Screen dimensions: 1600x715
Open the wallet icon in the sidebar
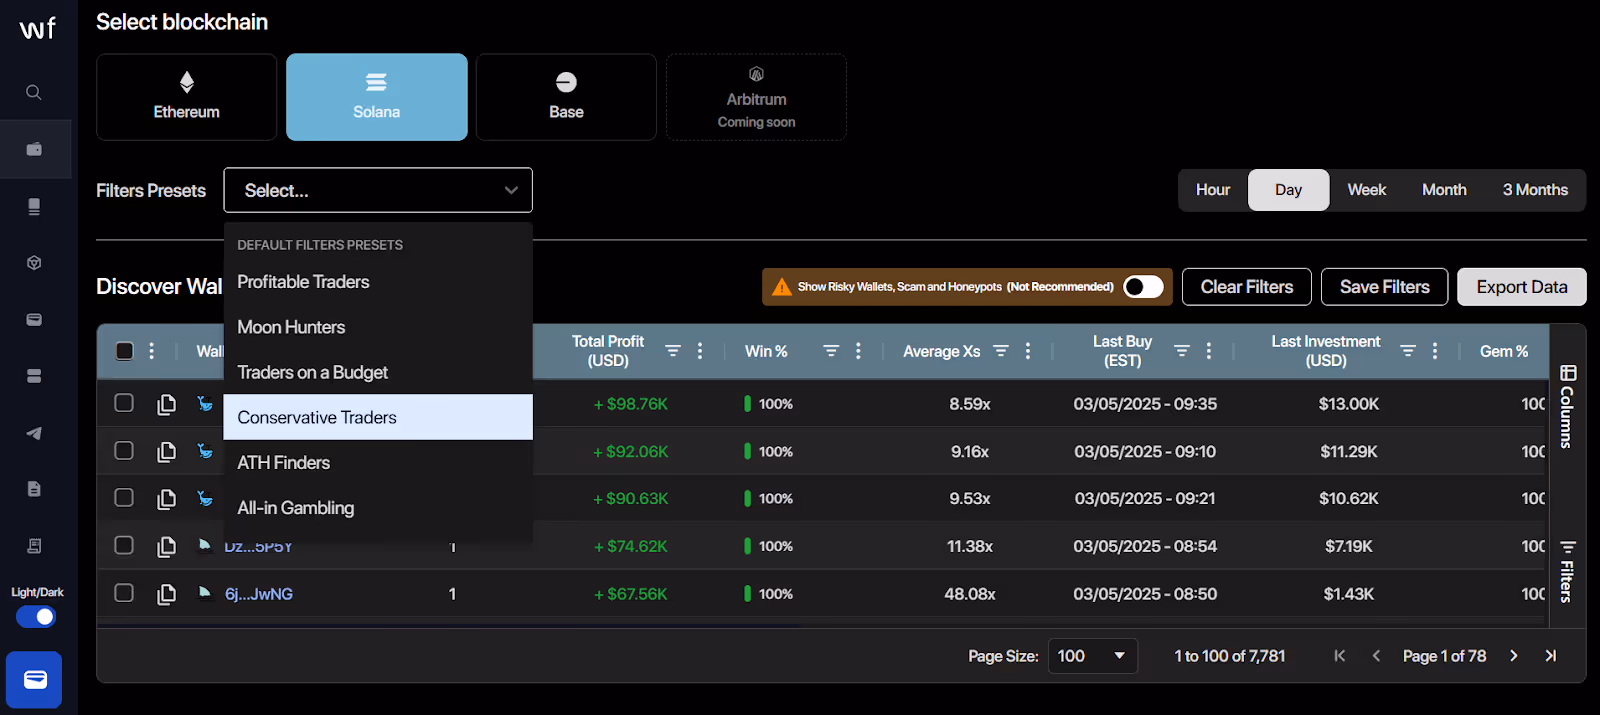pos(34,149)
